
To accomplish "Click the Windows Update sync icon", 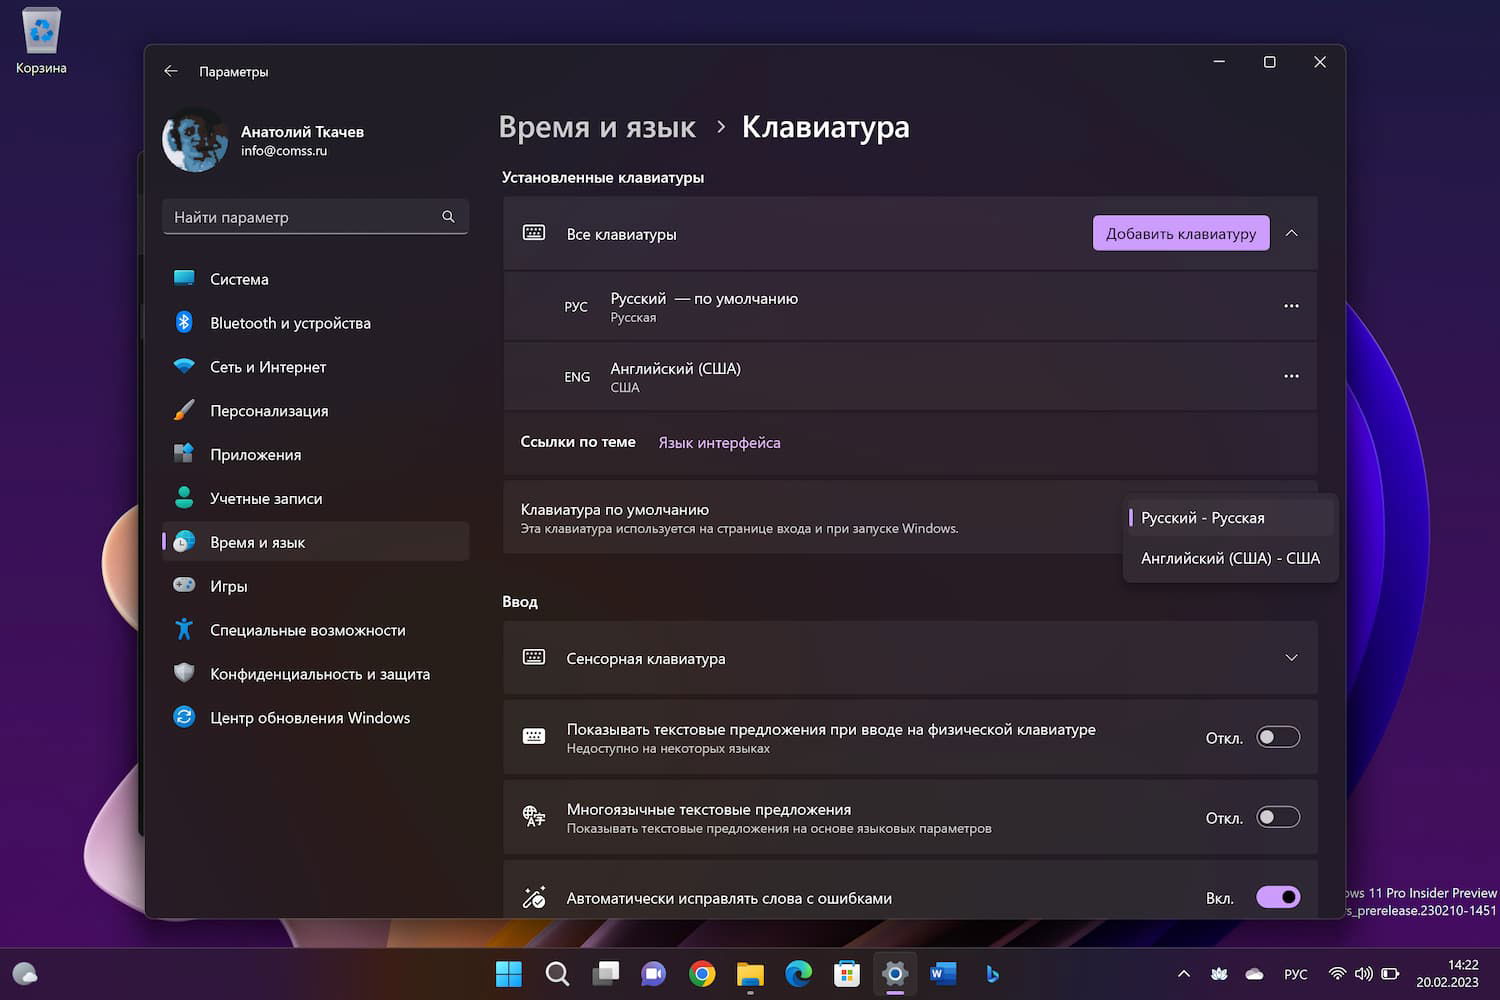I will pyautogui.click(x=184, y=717).
